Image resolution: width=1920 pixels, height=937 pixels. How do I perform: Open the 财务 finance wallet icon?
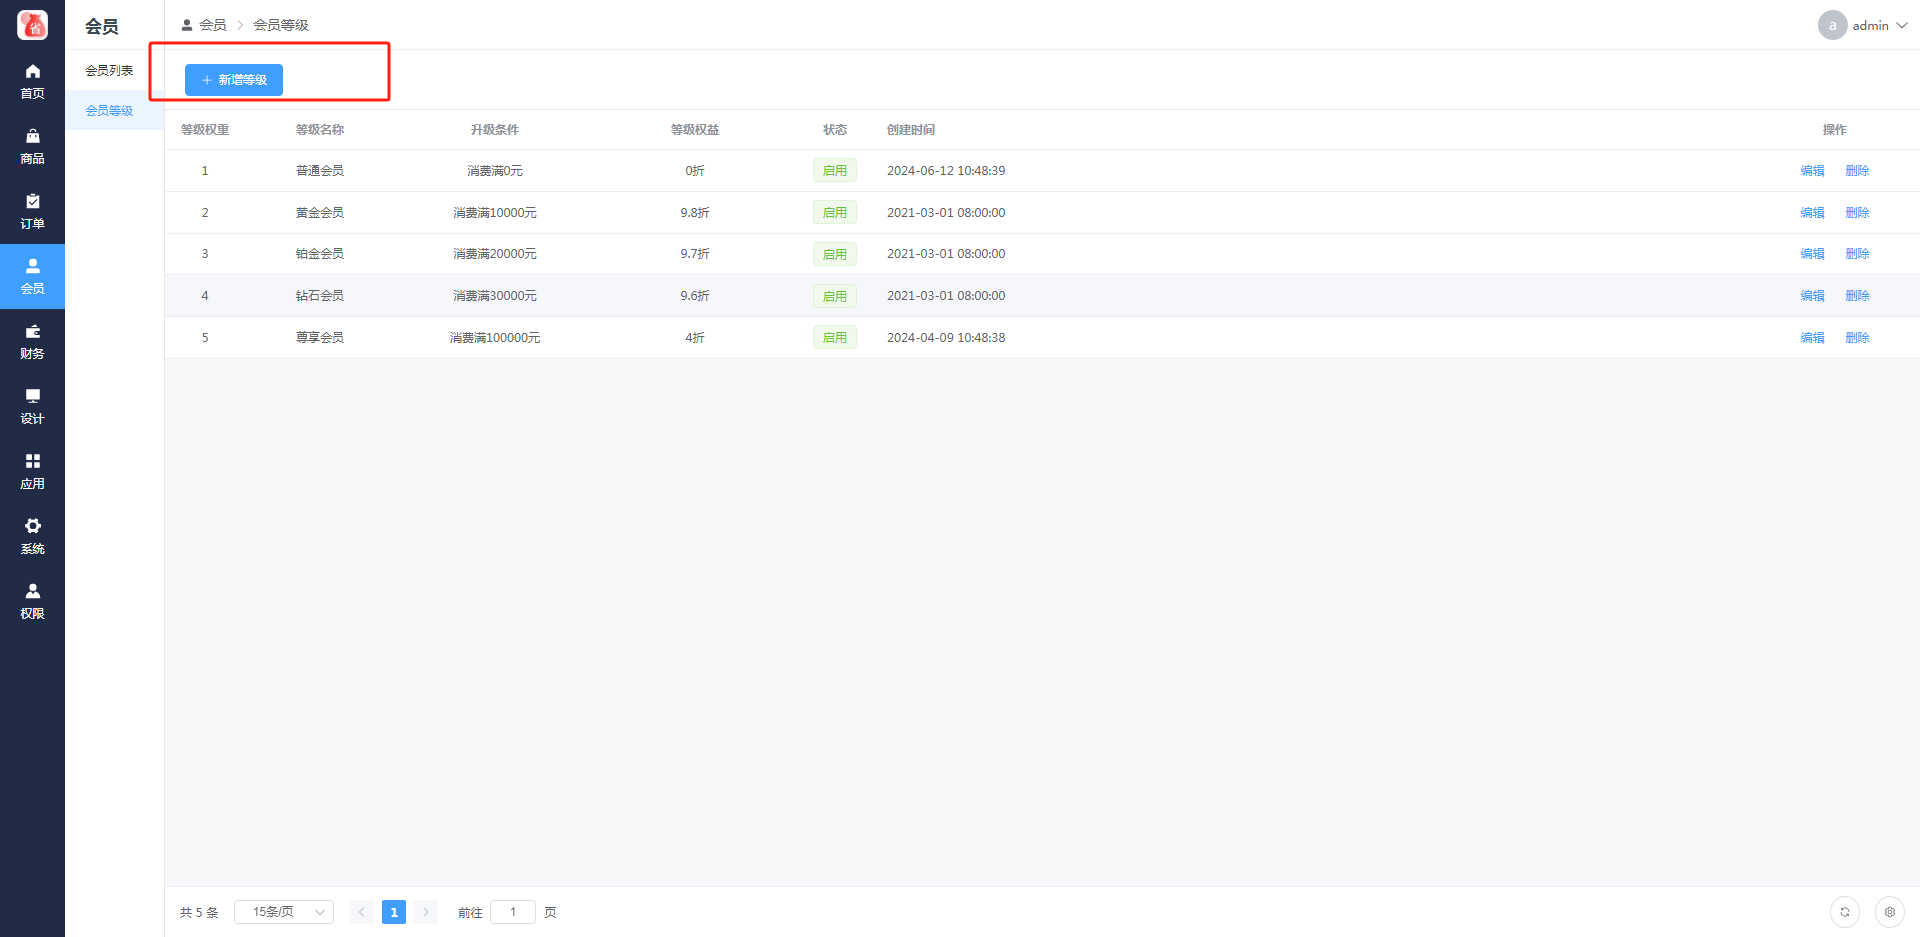tap(32, 332)
